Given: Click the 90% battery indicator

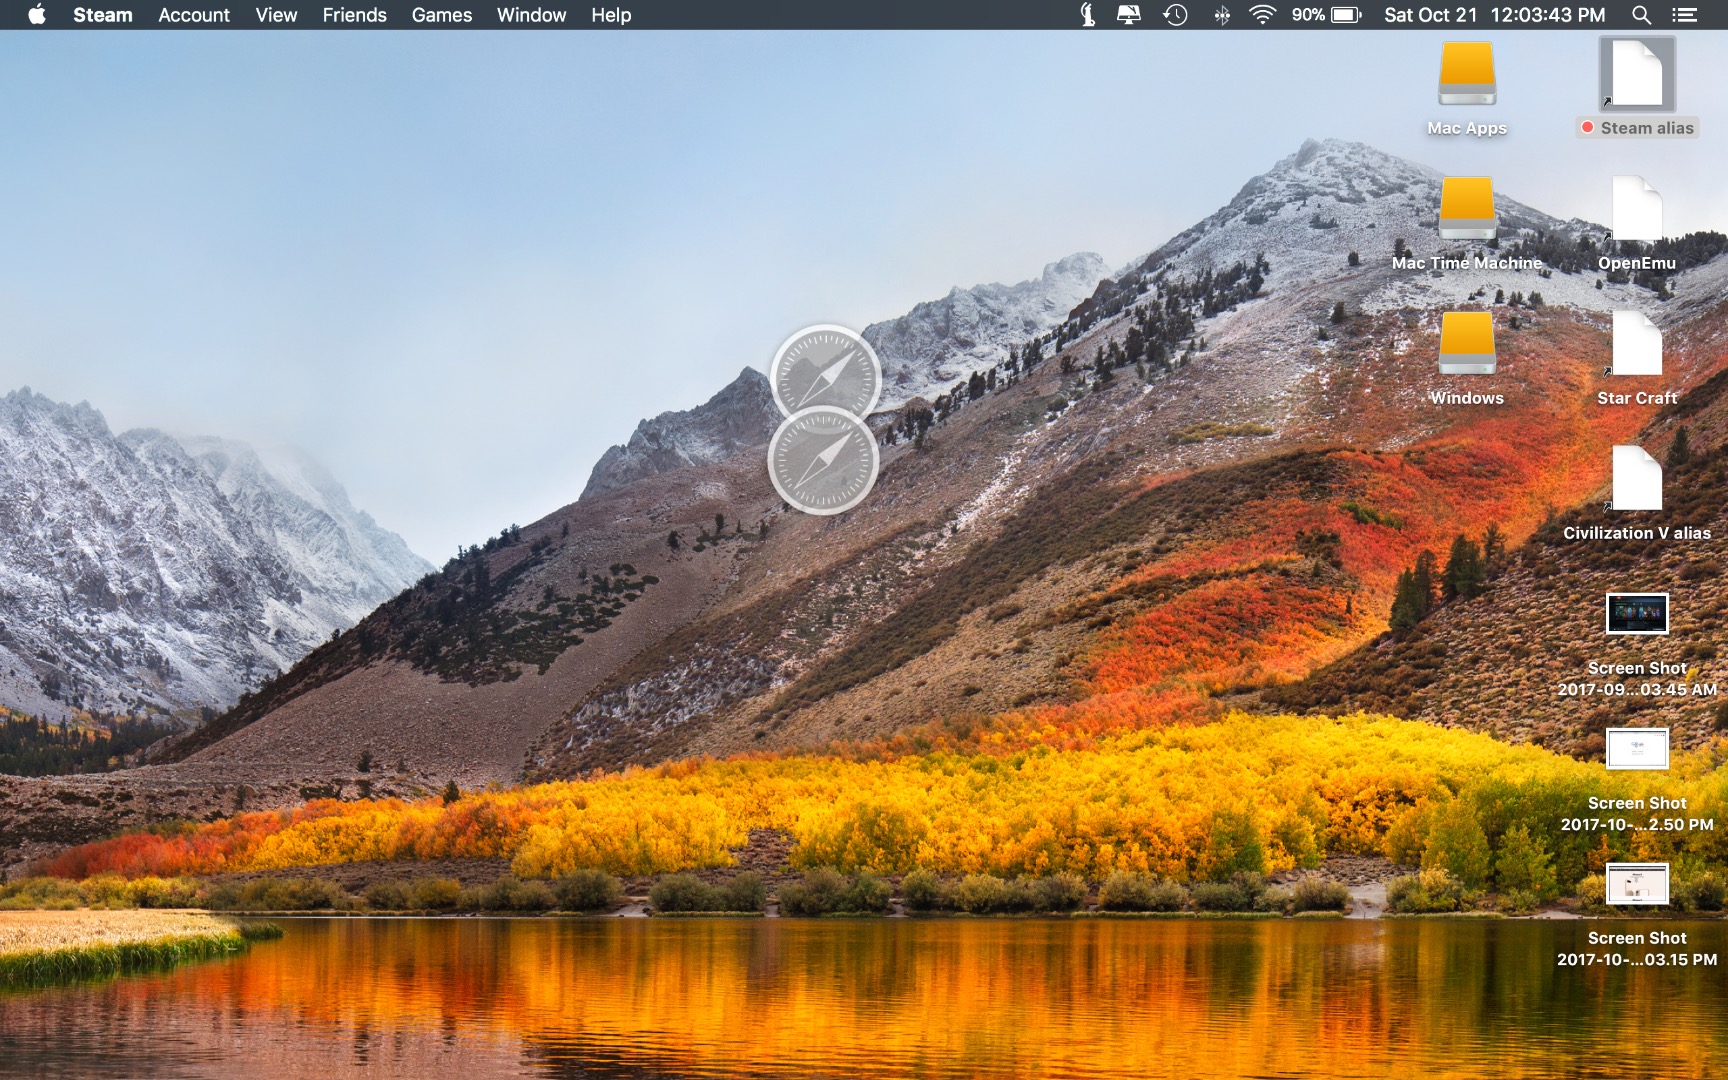Looking at the screenshot, I should (1327, 15).
